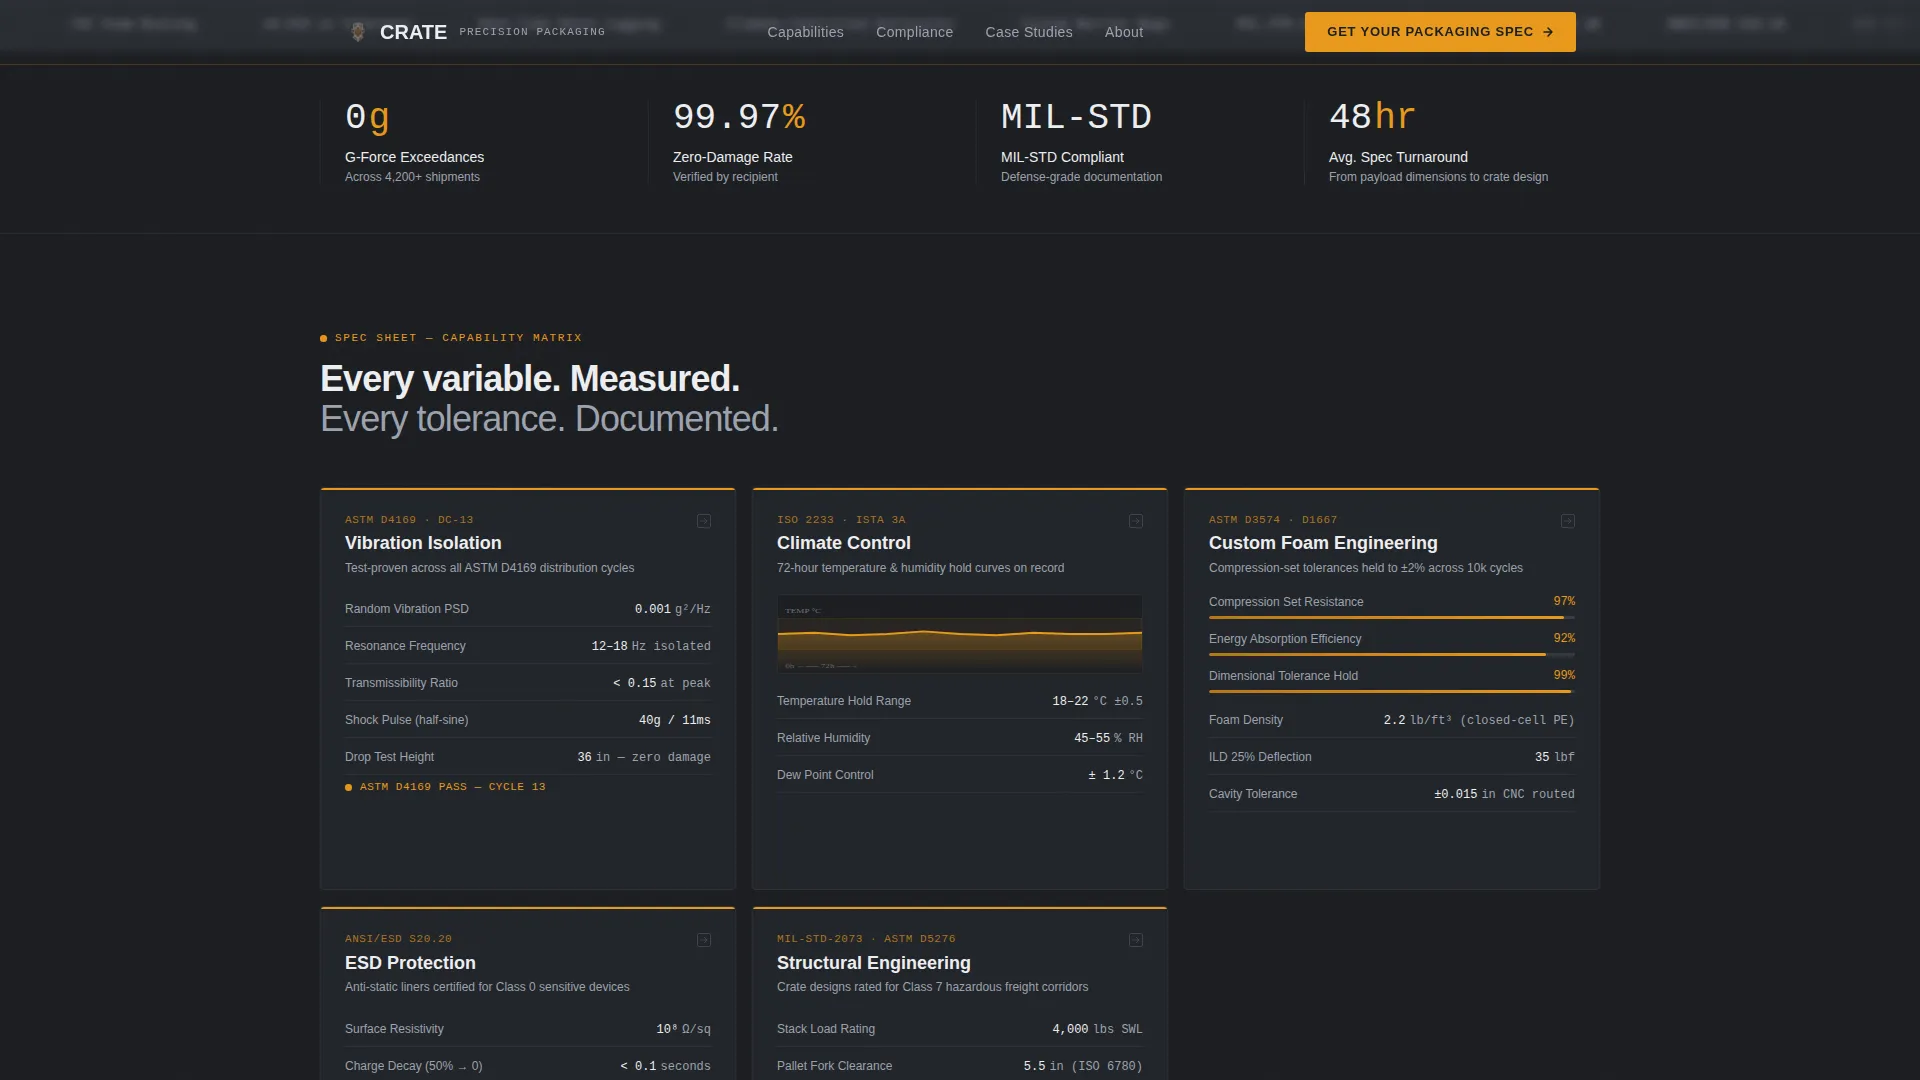Click the Surface Resistivity row
1920x1080 pixels.
528,1029
